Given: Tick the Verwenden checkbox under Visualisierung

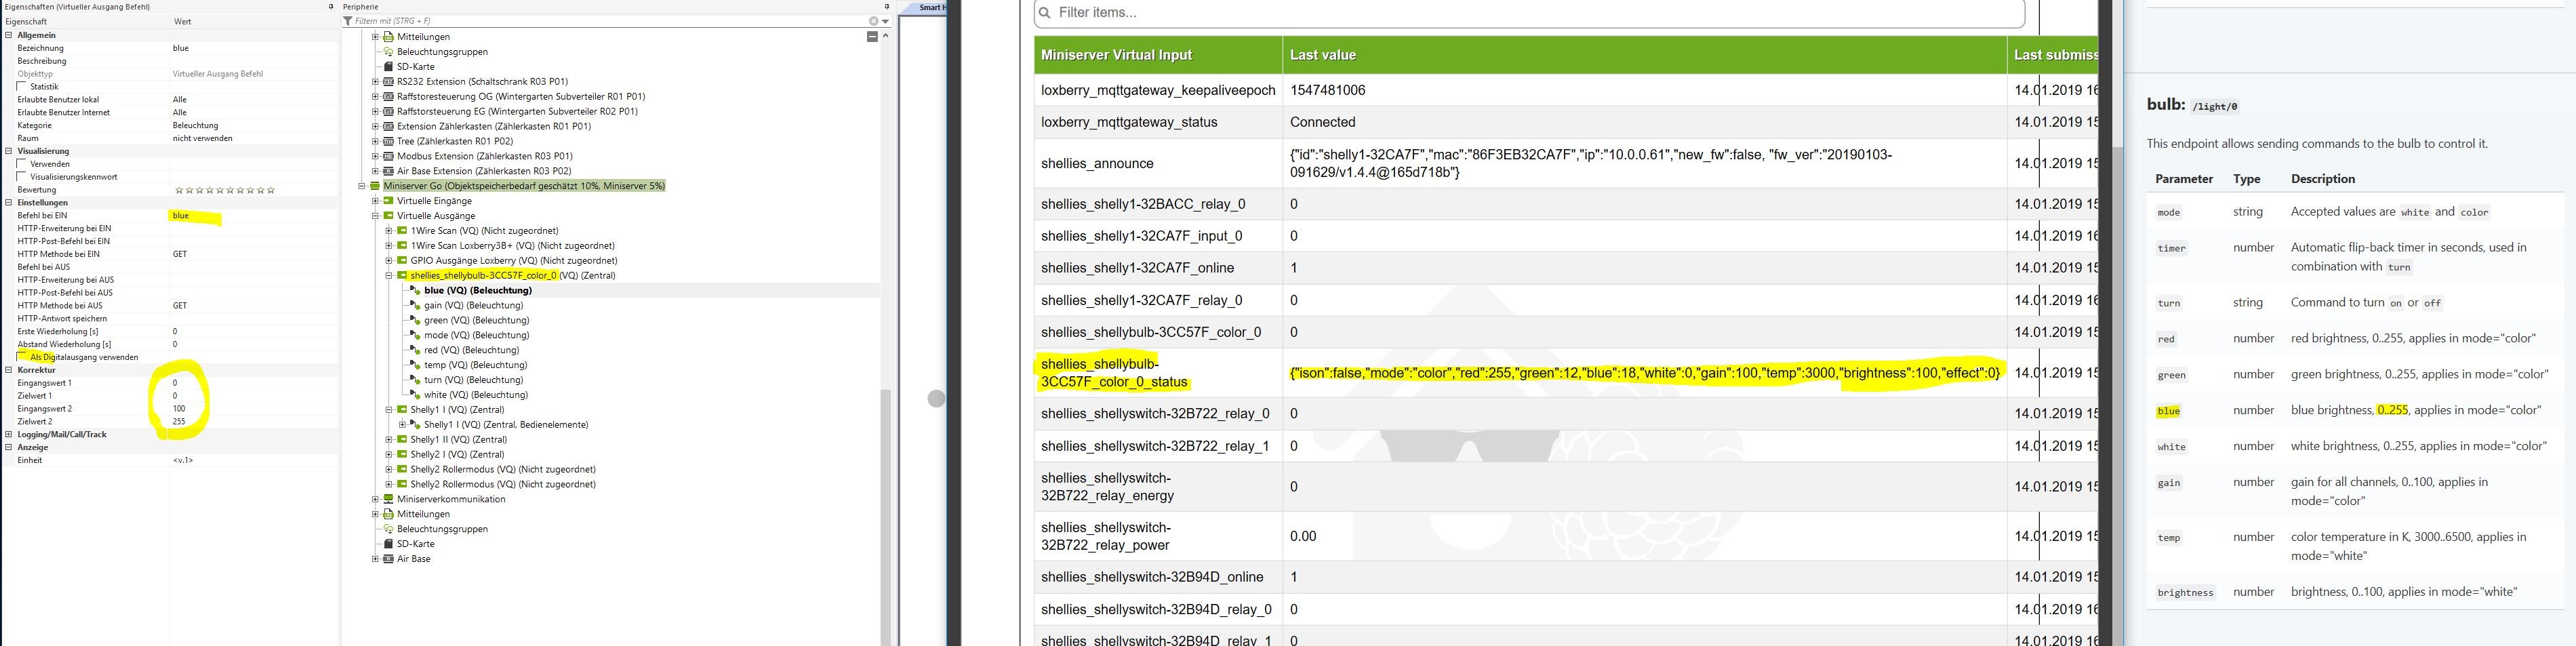Looking at the screenshot, I should (x=22, y=164).
